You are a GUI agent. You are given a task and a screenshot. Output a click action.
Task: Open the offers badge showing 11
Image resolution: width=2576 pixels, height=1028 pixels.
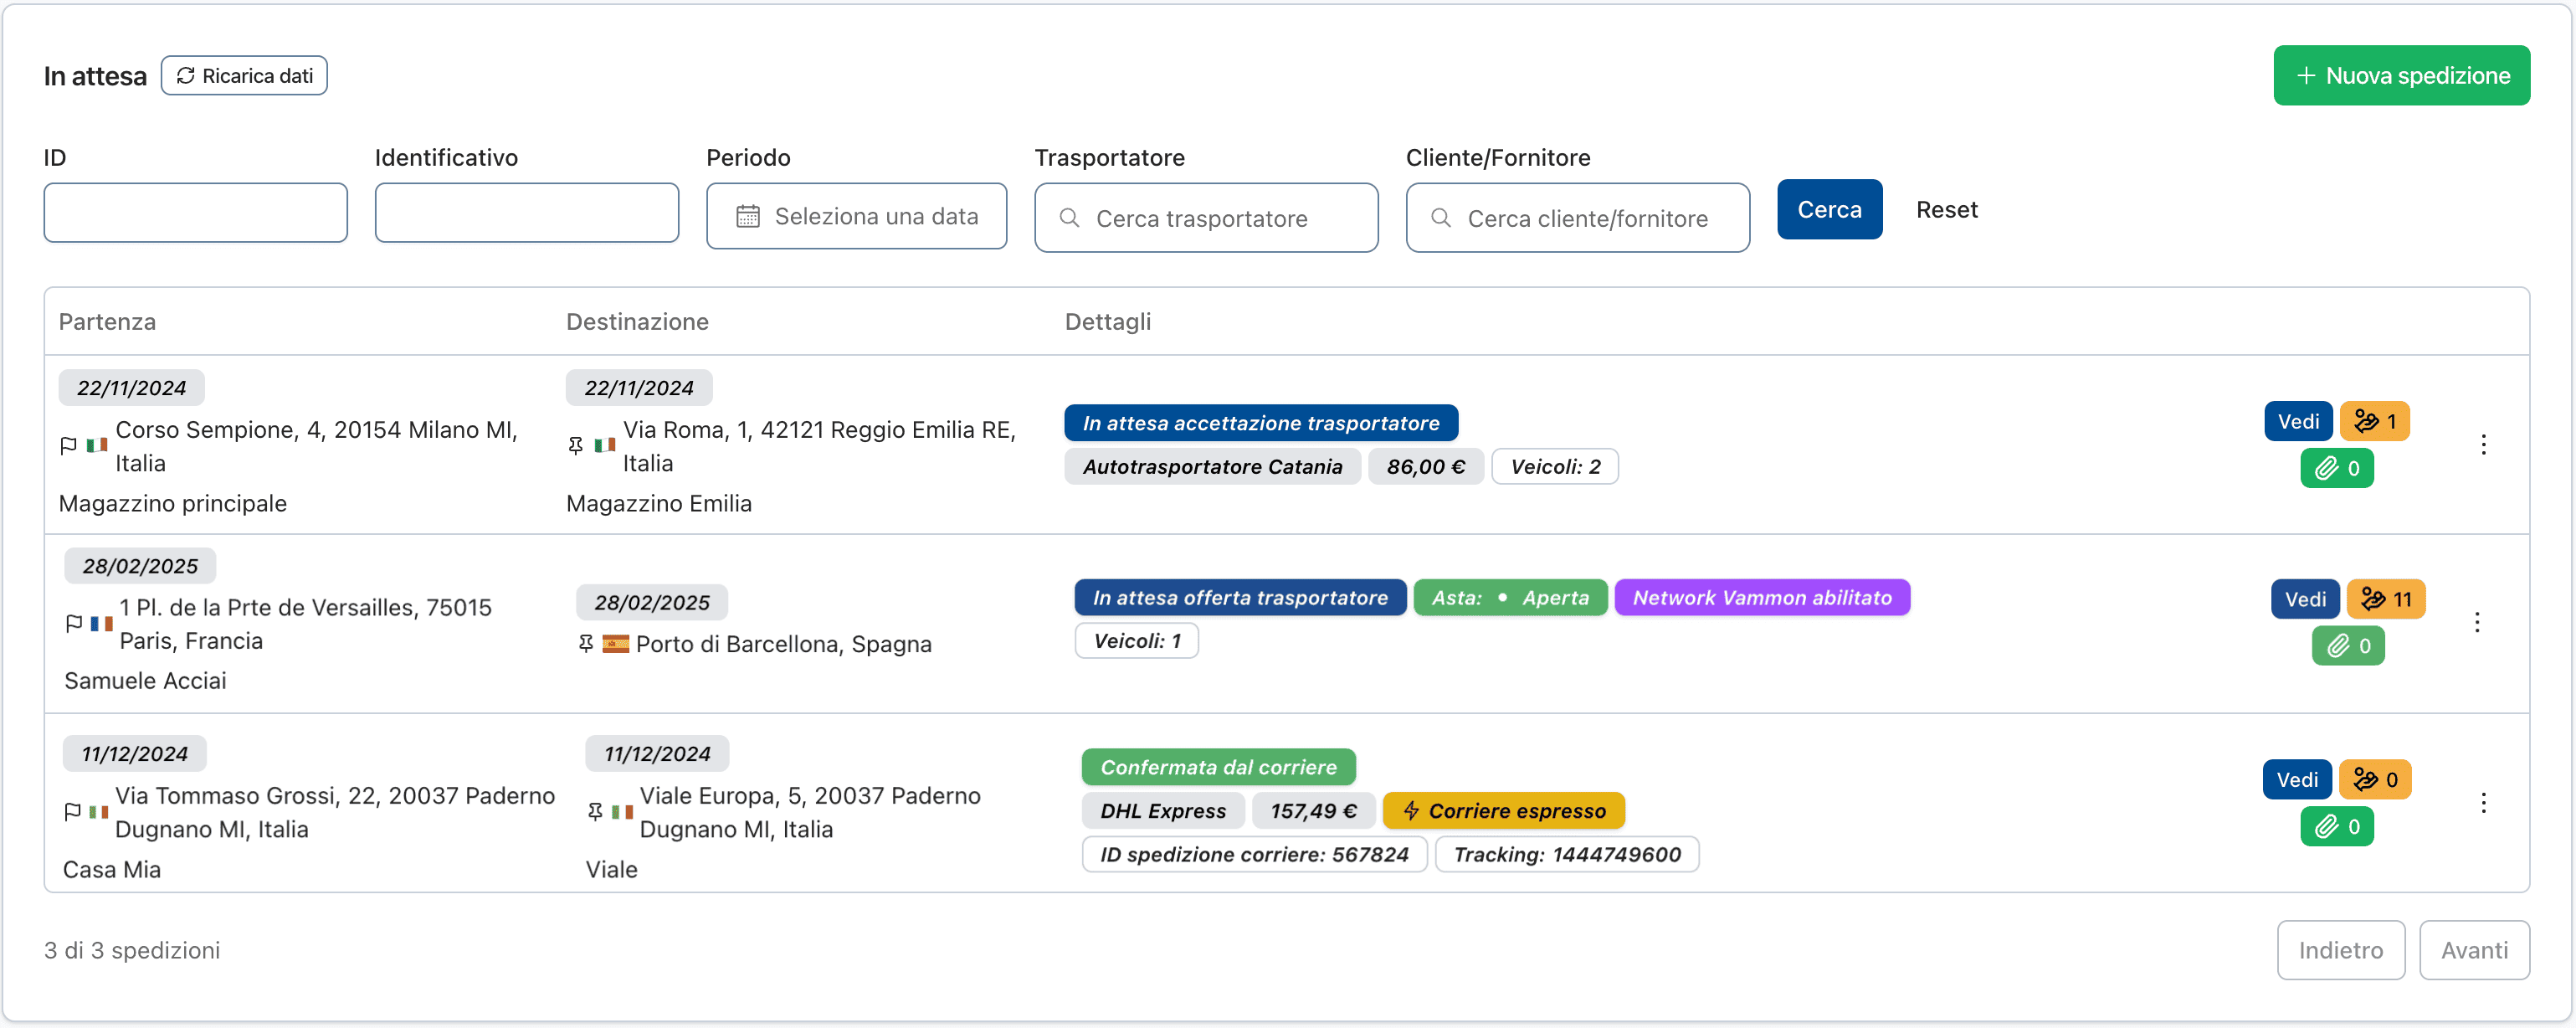click(2385, 599)
